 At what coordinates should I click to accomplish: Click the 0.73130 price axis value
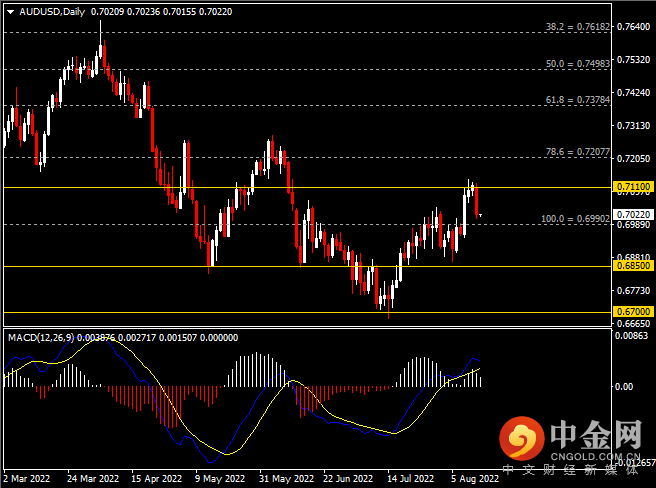tap(633, 126)
